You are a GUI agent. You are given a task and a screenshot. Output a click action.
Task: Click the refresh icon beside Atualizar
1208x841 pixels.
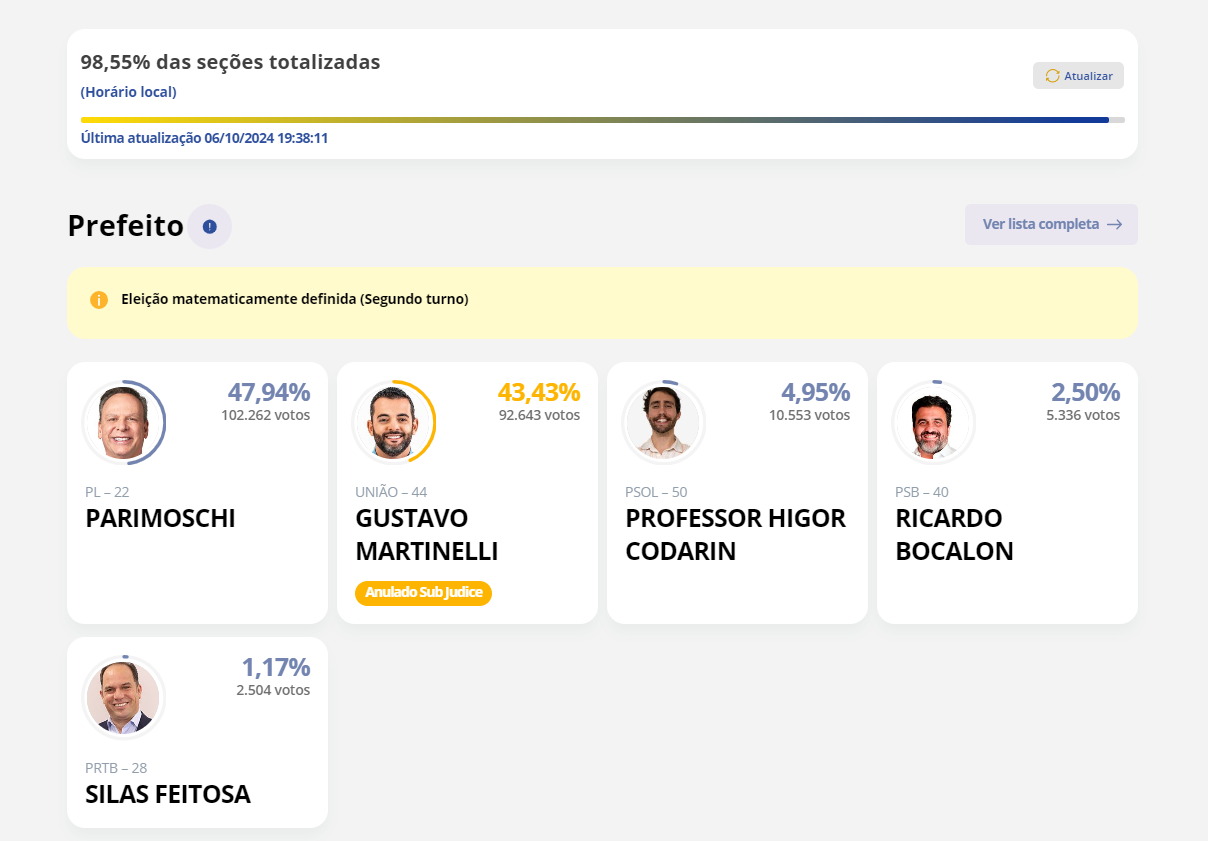tap(1052, 76)
